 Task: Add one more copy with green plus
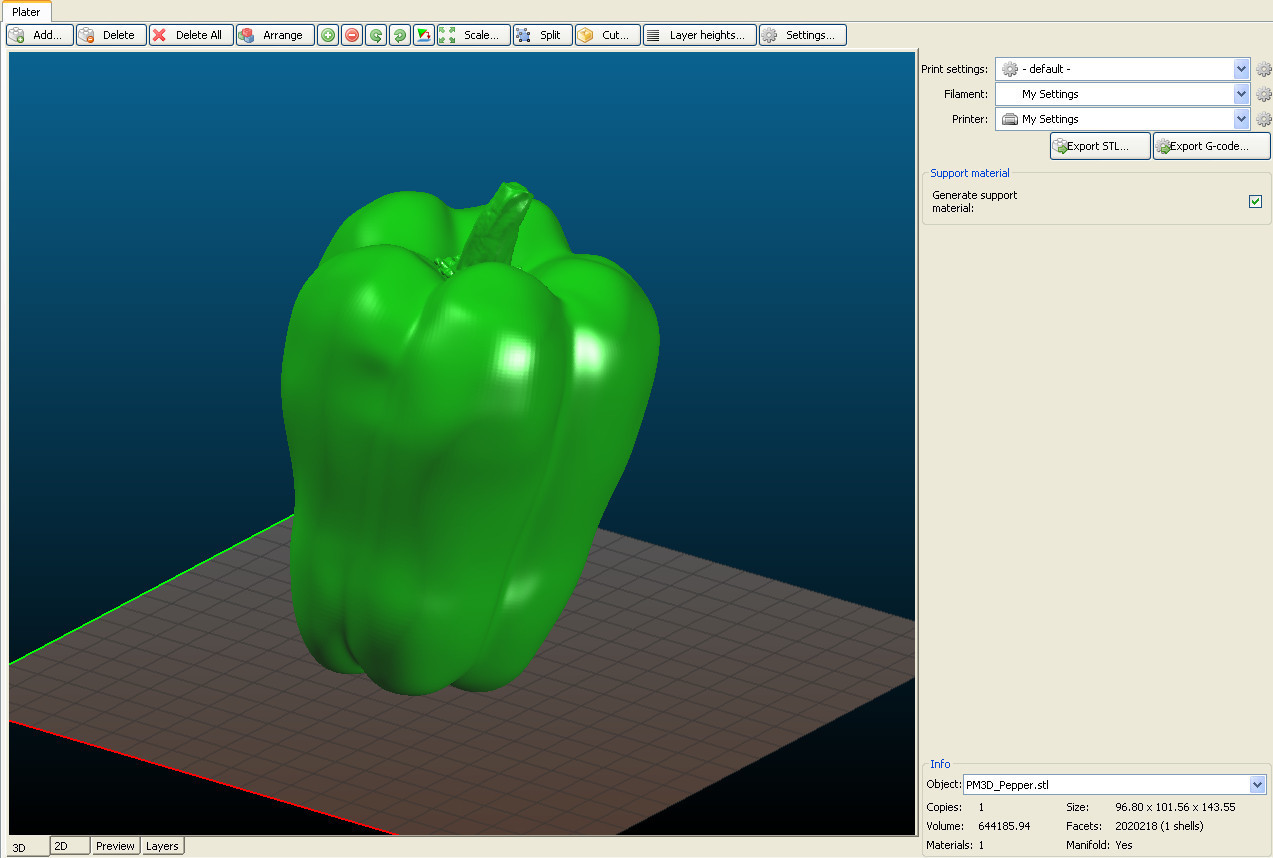tap(328, 35)
